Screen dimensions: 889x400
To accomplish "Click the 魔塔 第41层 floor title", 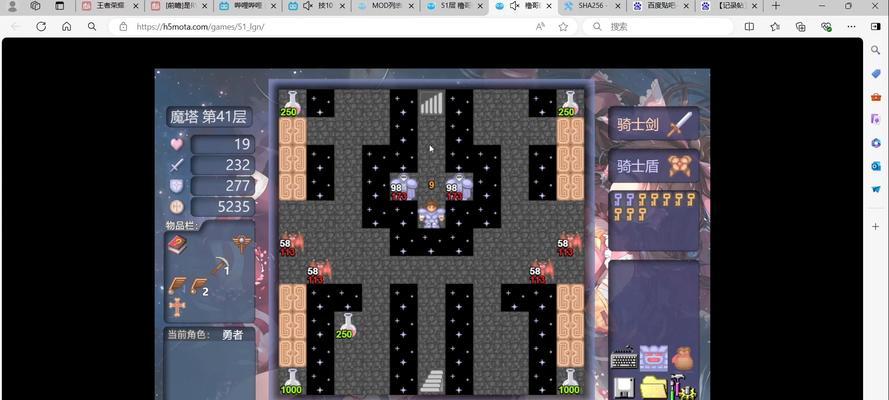I will tap(209, 117).
